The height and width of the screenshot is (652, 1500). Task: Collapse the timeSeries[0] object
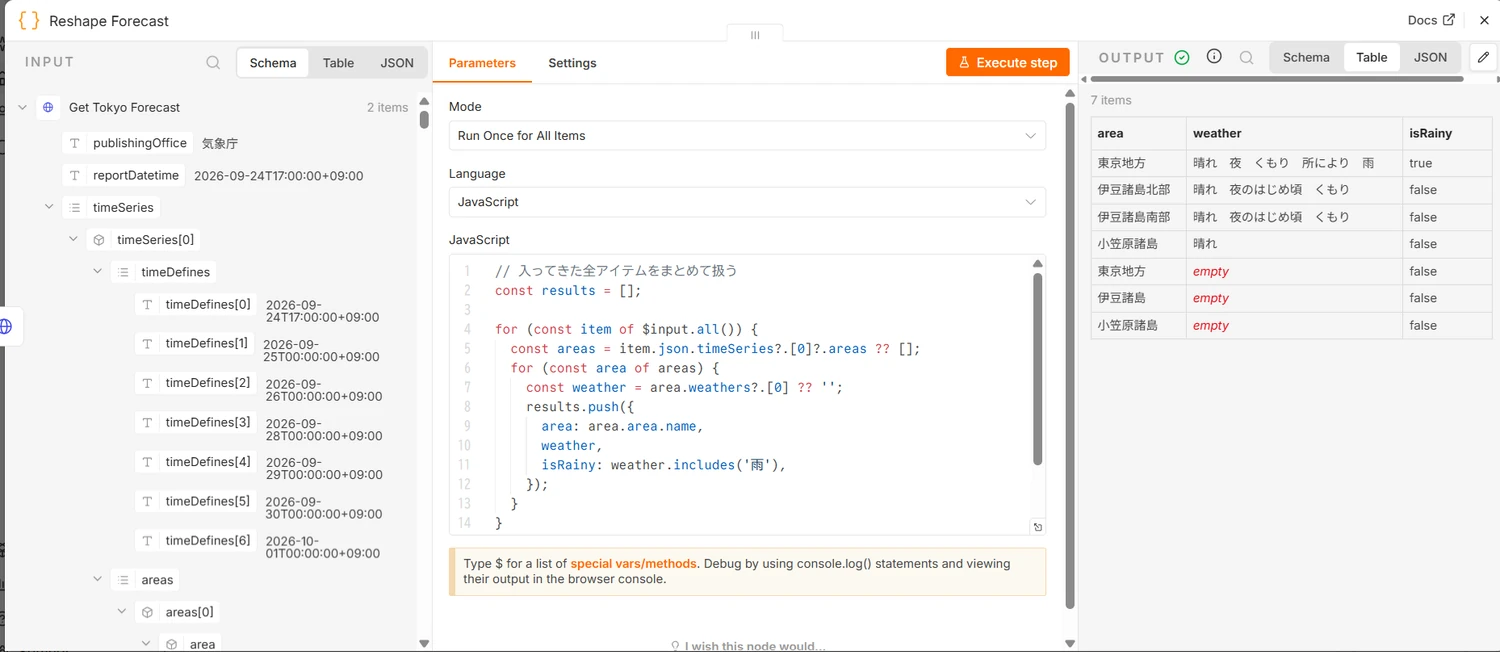coord(73,240)
